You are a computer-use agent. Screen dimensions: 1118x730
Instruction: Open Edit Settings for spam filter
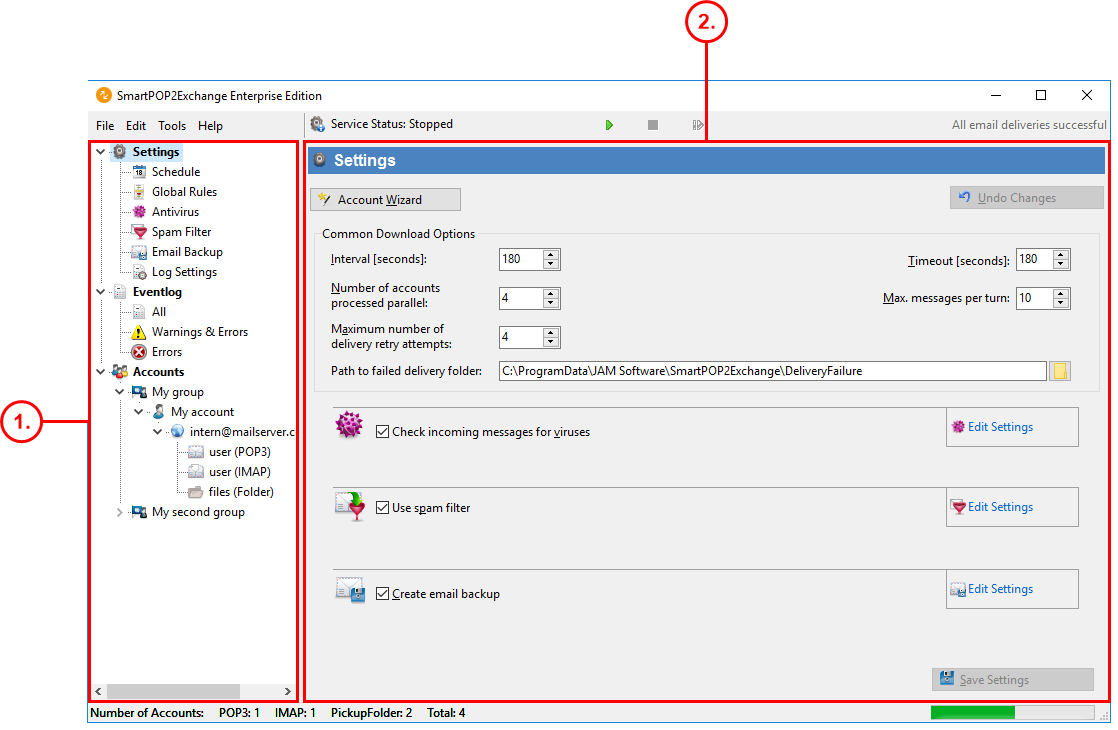(x=1012, y=507)
